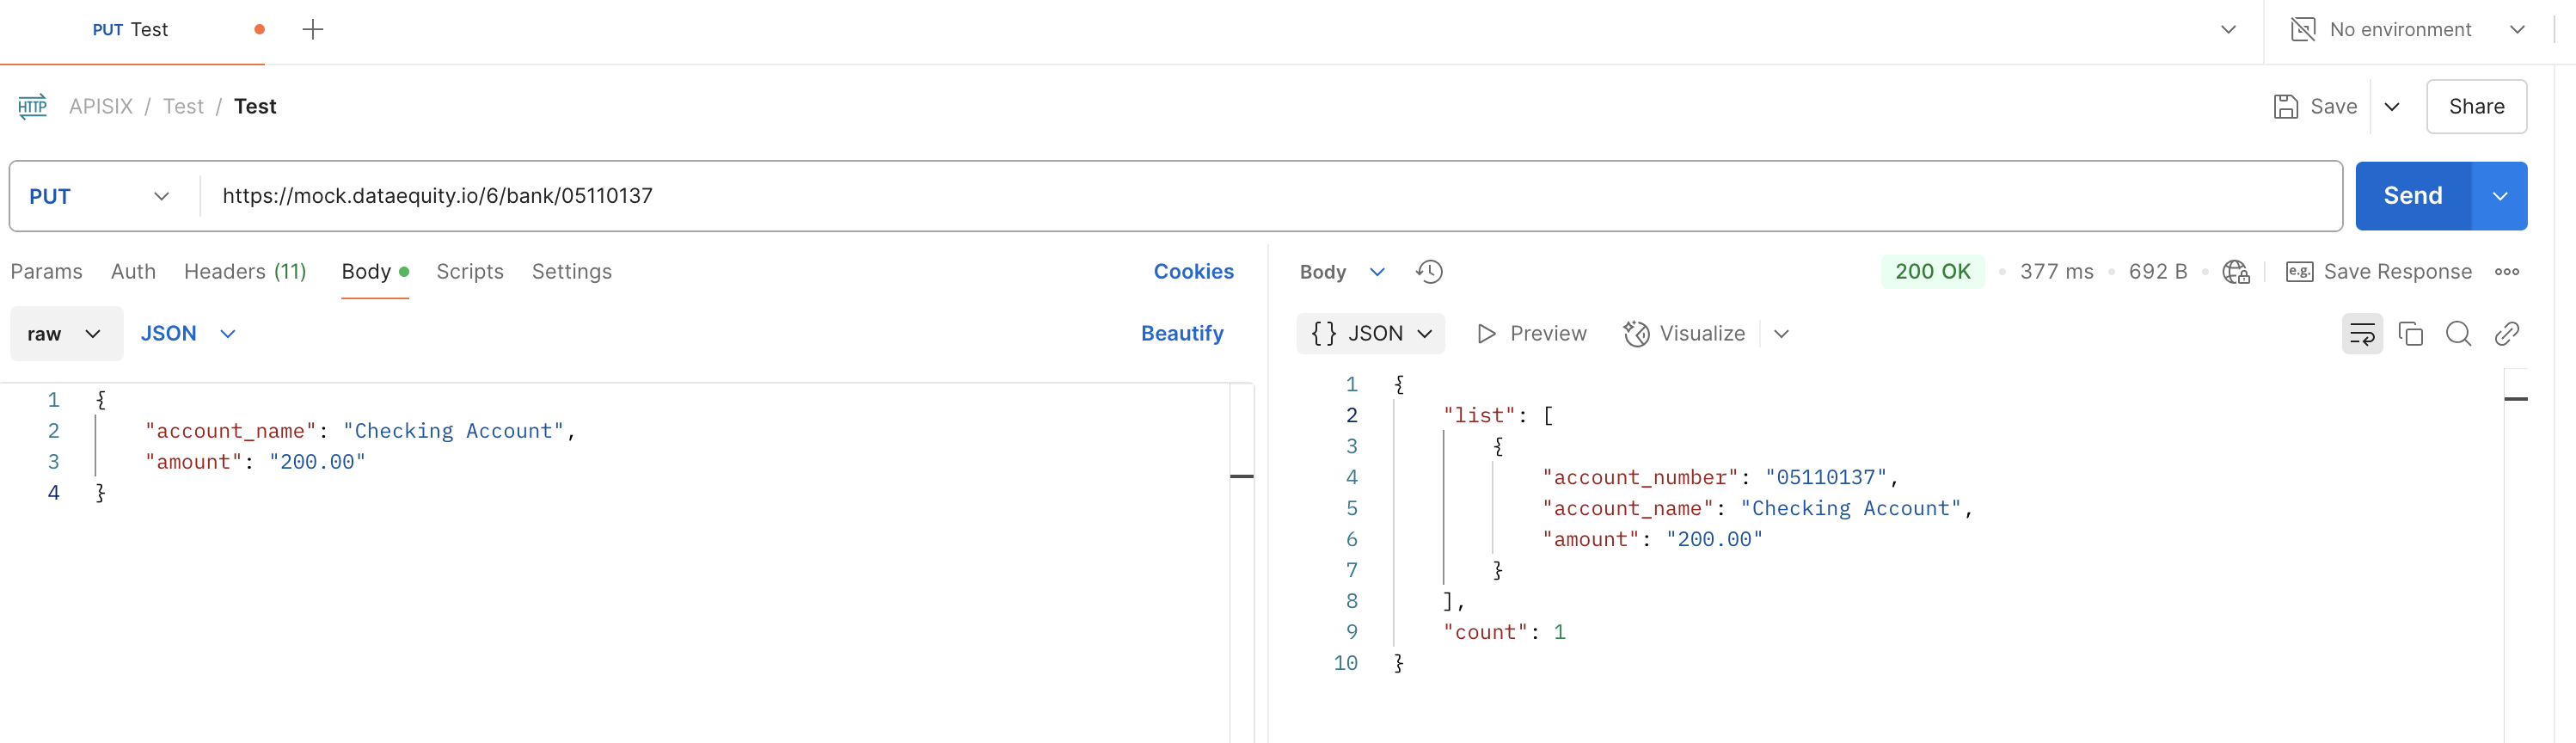This screenshot has height=743, width=2576.
Task: Click the response link icon
Action: [x=2506, y=334]
